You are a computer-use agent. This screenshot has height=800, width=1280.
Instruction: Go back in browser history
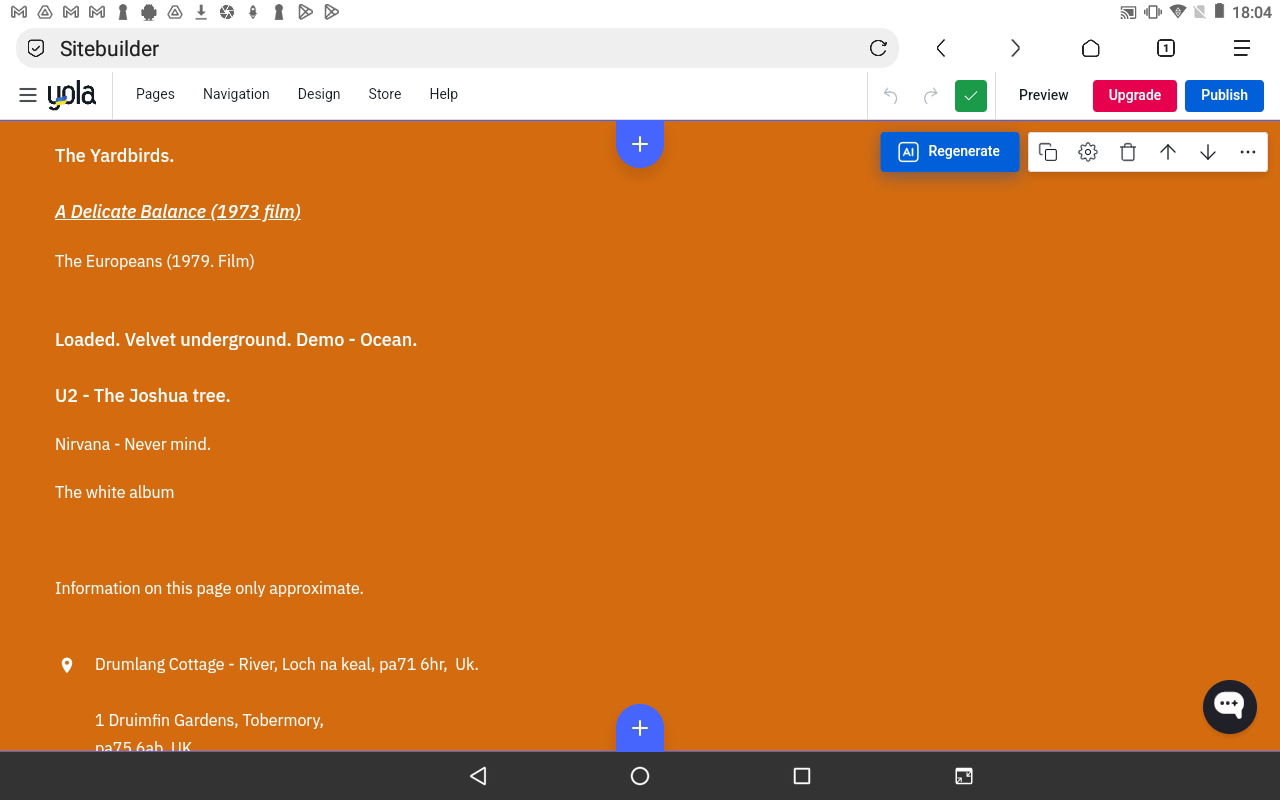[x=941, y=48]
